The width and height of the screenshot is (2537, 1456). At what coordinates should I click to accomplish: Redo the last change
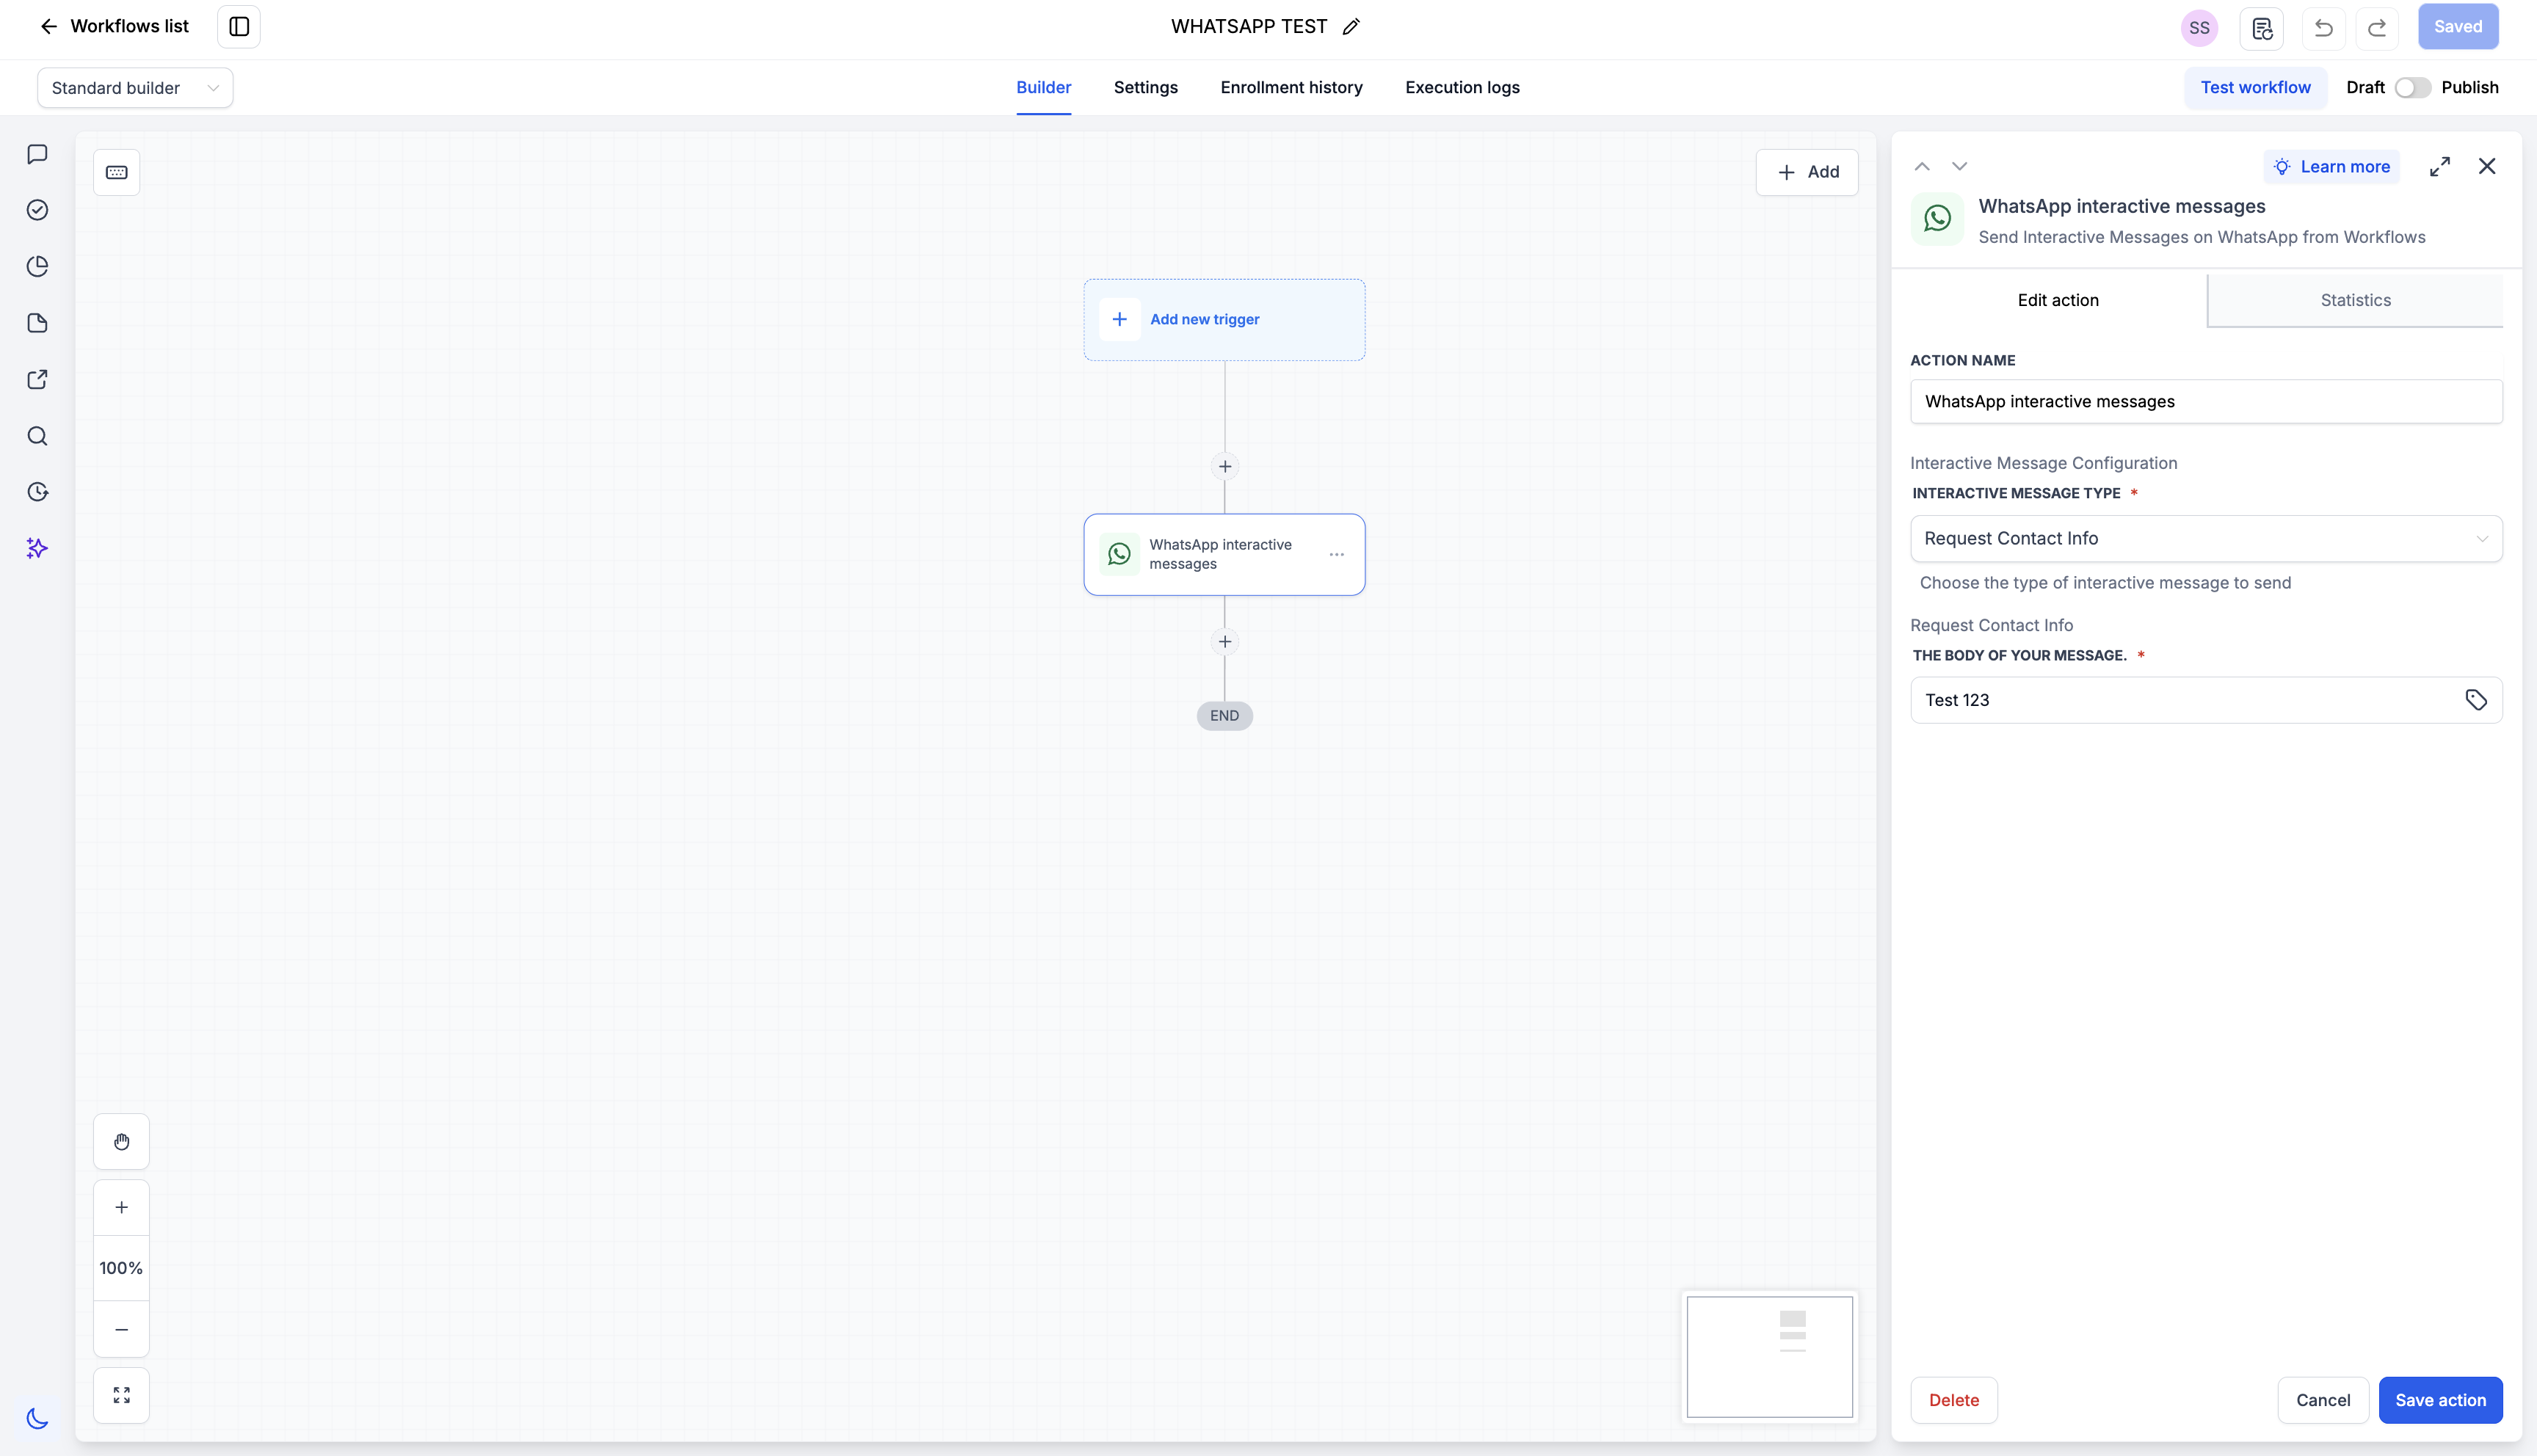click(2377, 28)
